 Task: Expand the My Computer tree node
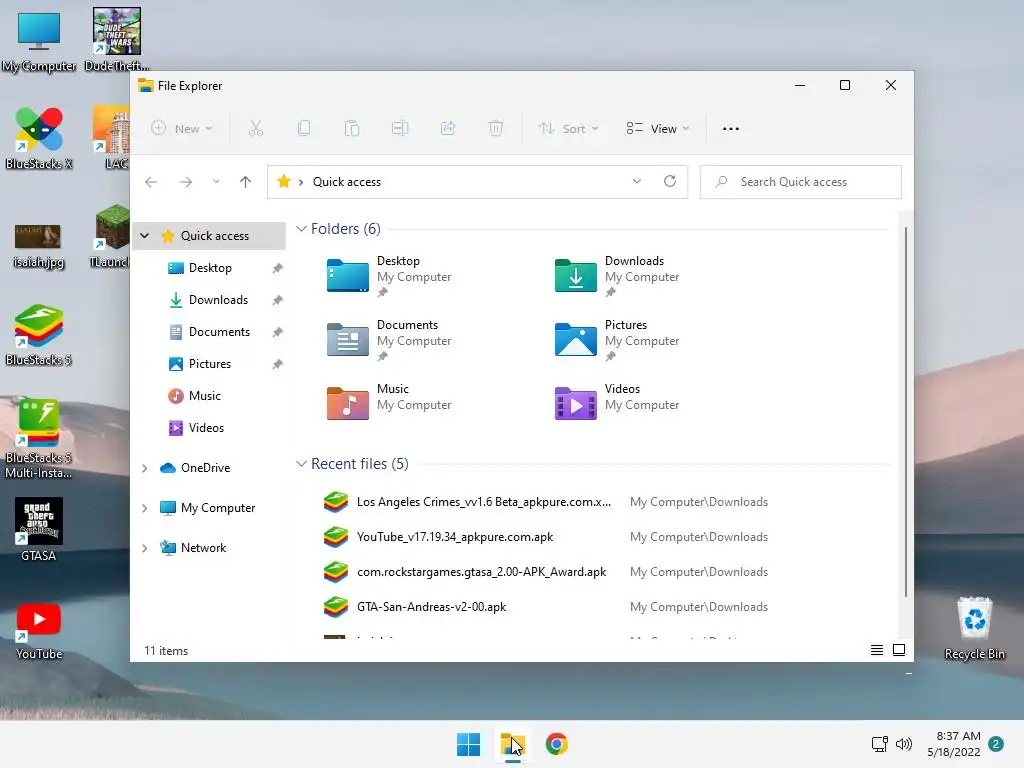144,507
